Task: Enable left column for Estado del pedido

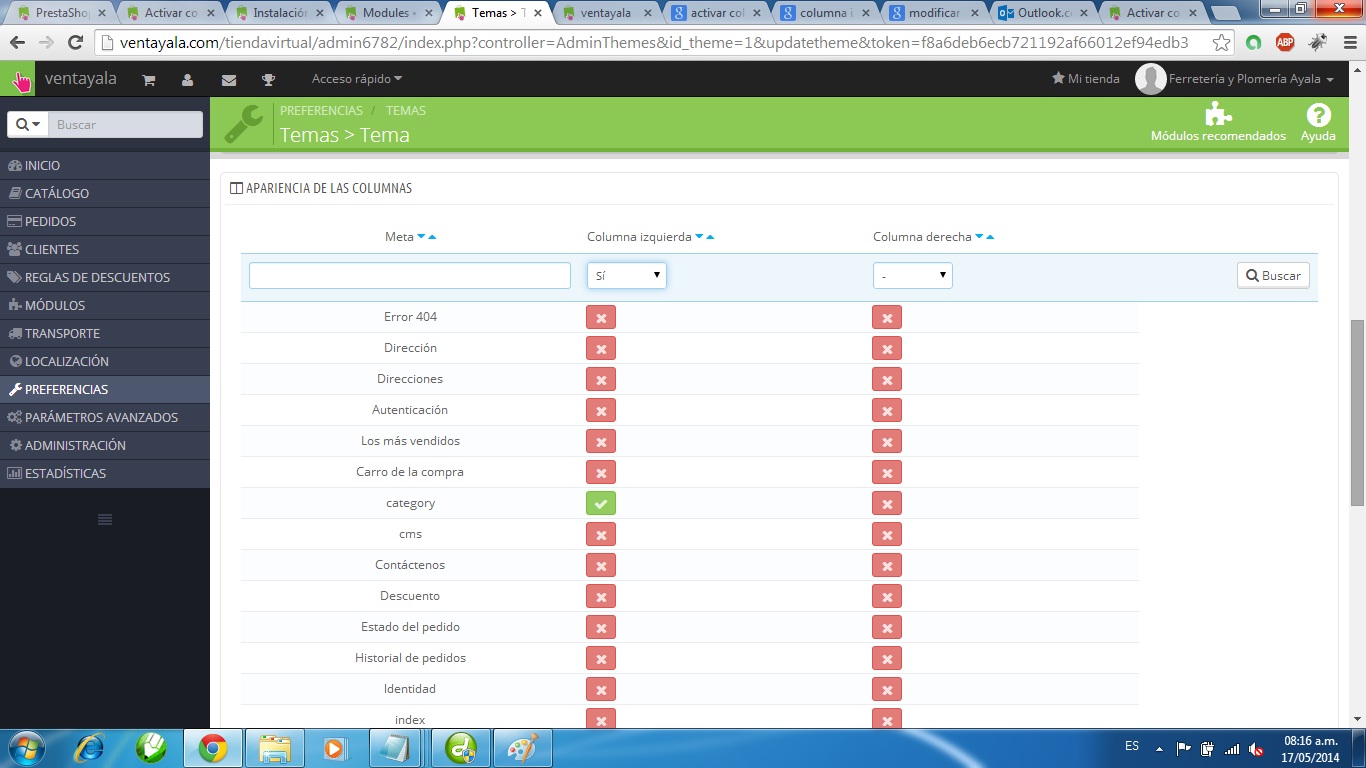Action: [x=601, y=627]
